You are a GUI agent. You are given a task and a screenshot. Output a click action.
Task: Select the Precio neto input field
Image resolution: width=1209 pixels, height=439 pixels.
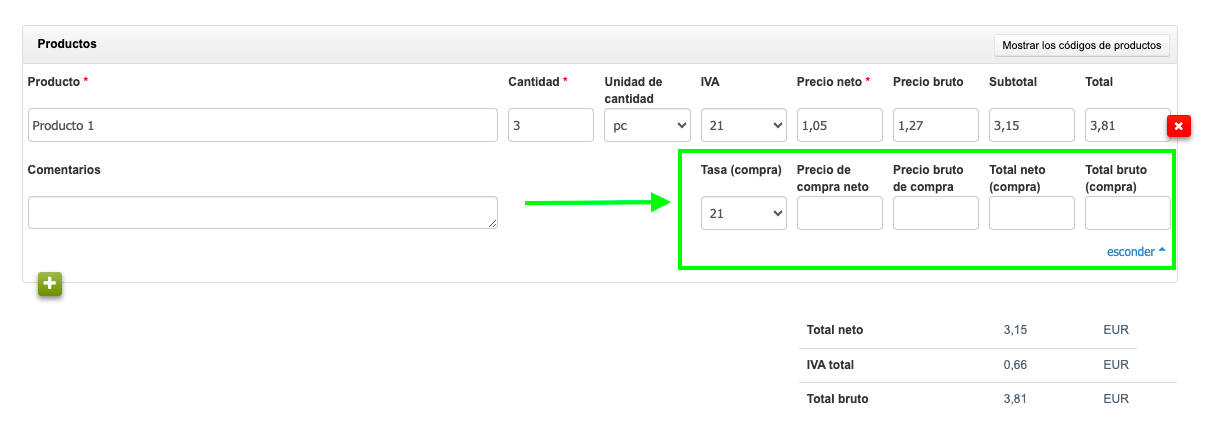click(x=839, y=126)
